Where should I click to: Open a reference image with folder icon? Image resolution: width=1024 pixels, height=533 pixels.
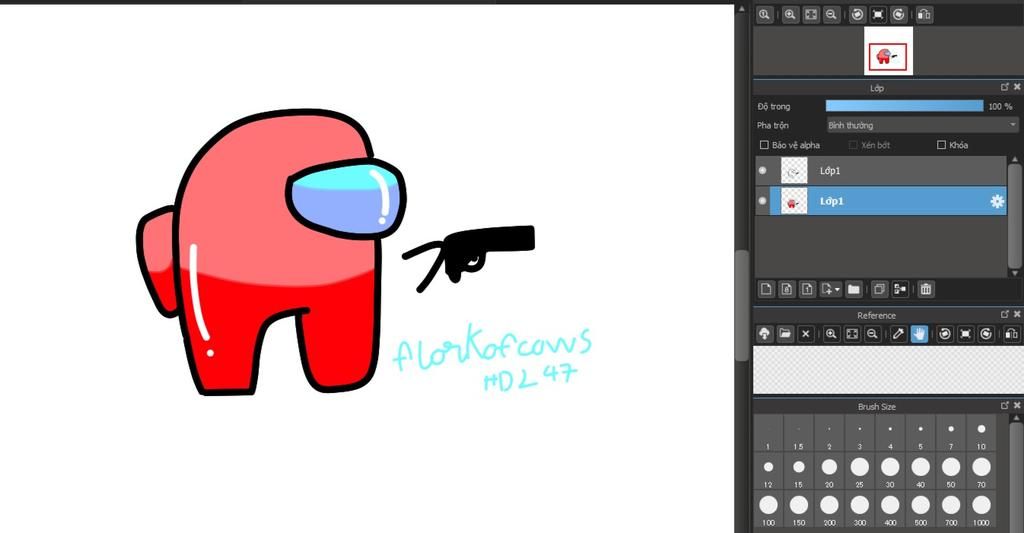[x=785, y=334]
